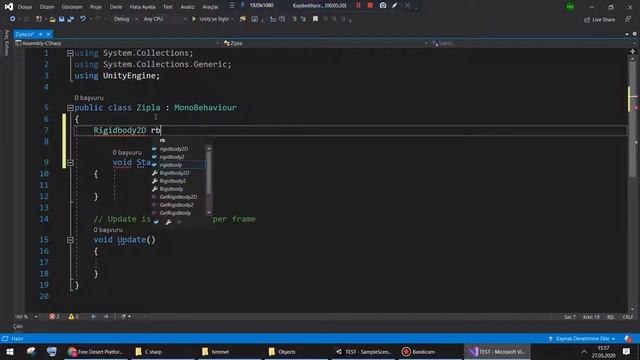Collapse the Start method block
The height and width of the screenshot is (360, 640).
click(70, 162)
